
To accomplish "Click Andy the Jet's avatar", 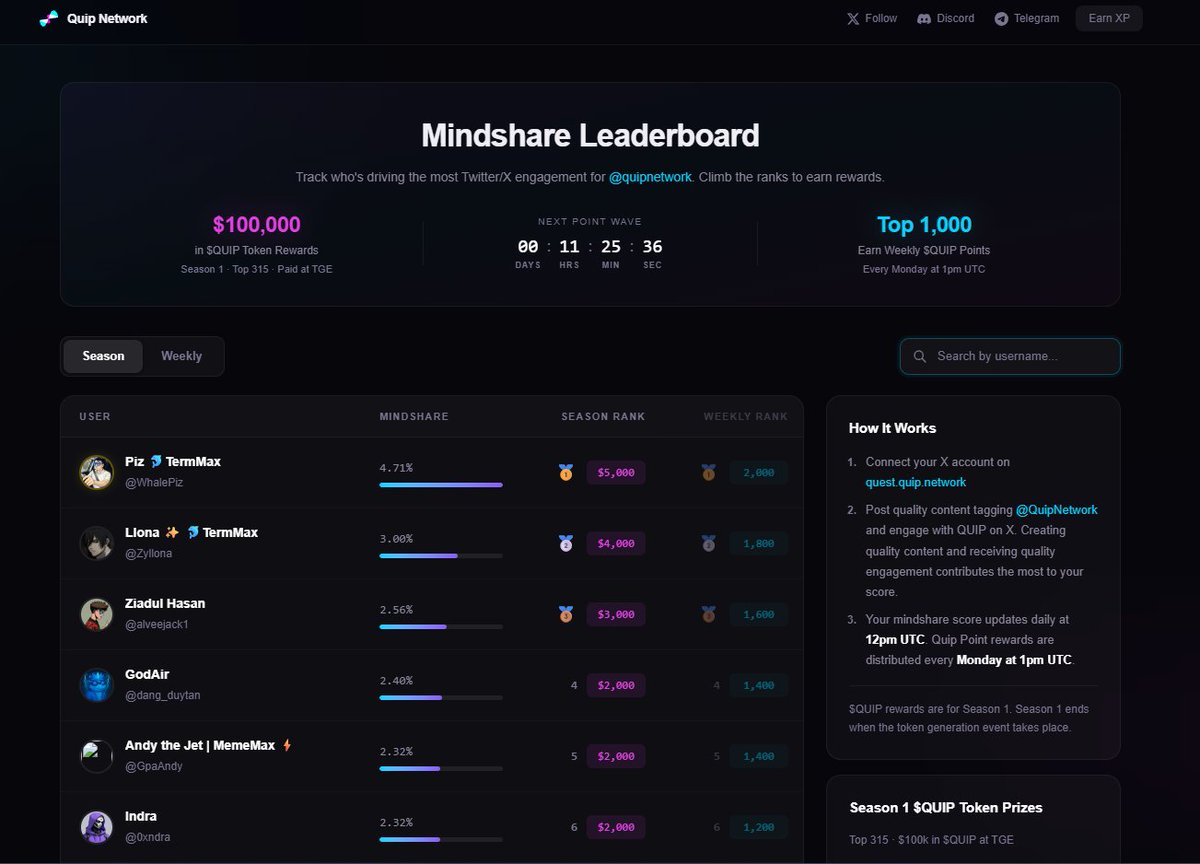I will pos(97,756).
